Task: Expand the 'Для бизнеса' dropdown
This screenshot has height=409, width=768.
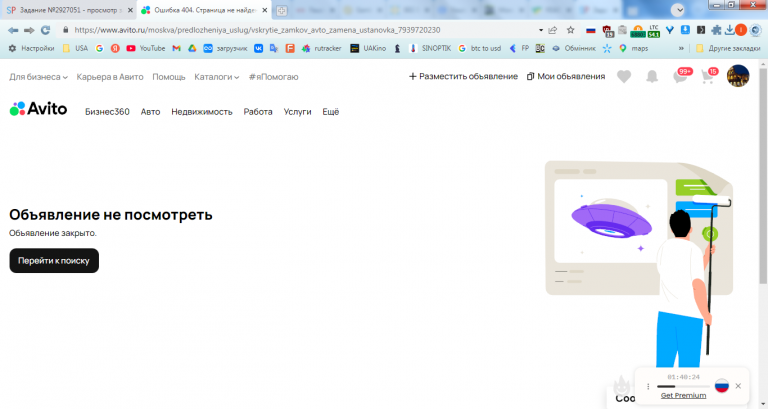Action: pos(38,77)
